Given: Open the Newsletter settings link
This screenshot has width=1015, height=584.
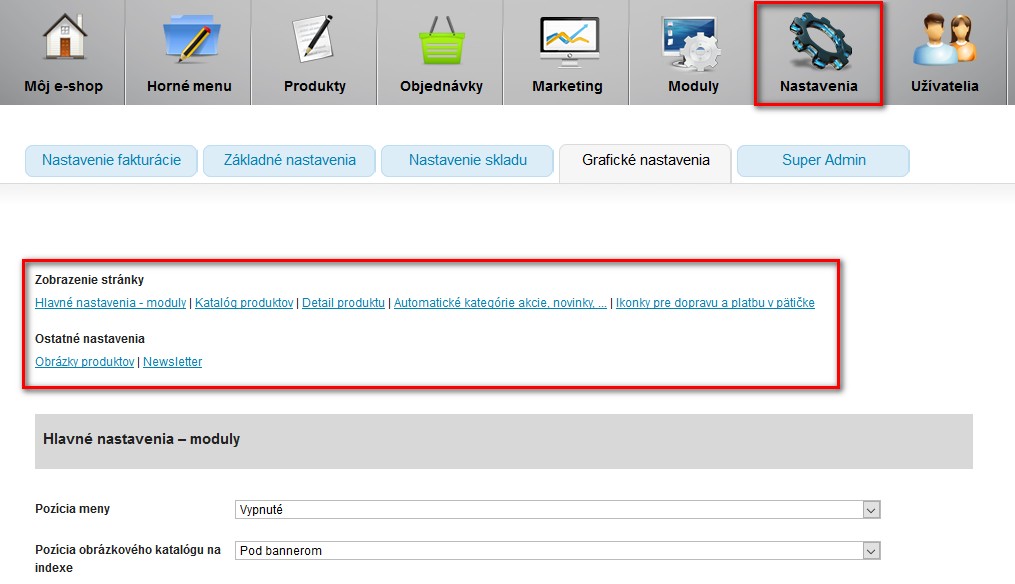Looking at the screenshot, I should pos(172,362).
